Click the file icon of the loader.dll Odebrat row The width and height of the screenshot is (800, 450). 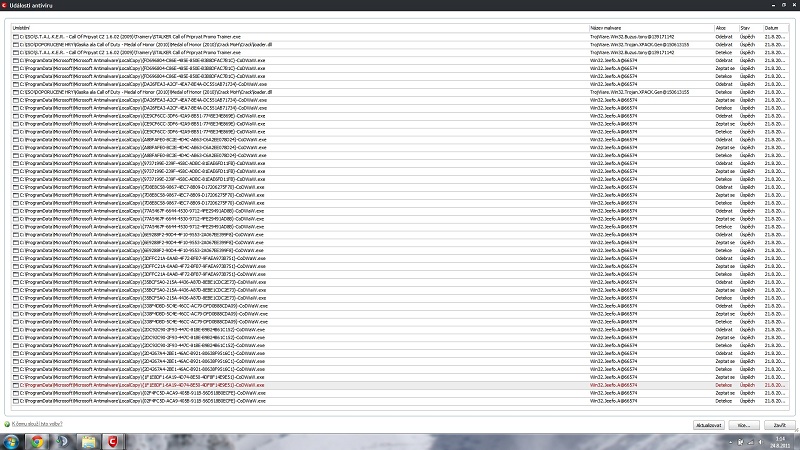click(x=16, y=44)
